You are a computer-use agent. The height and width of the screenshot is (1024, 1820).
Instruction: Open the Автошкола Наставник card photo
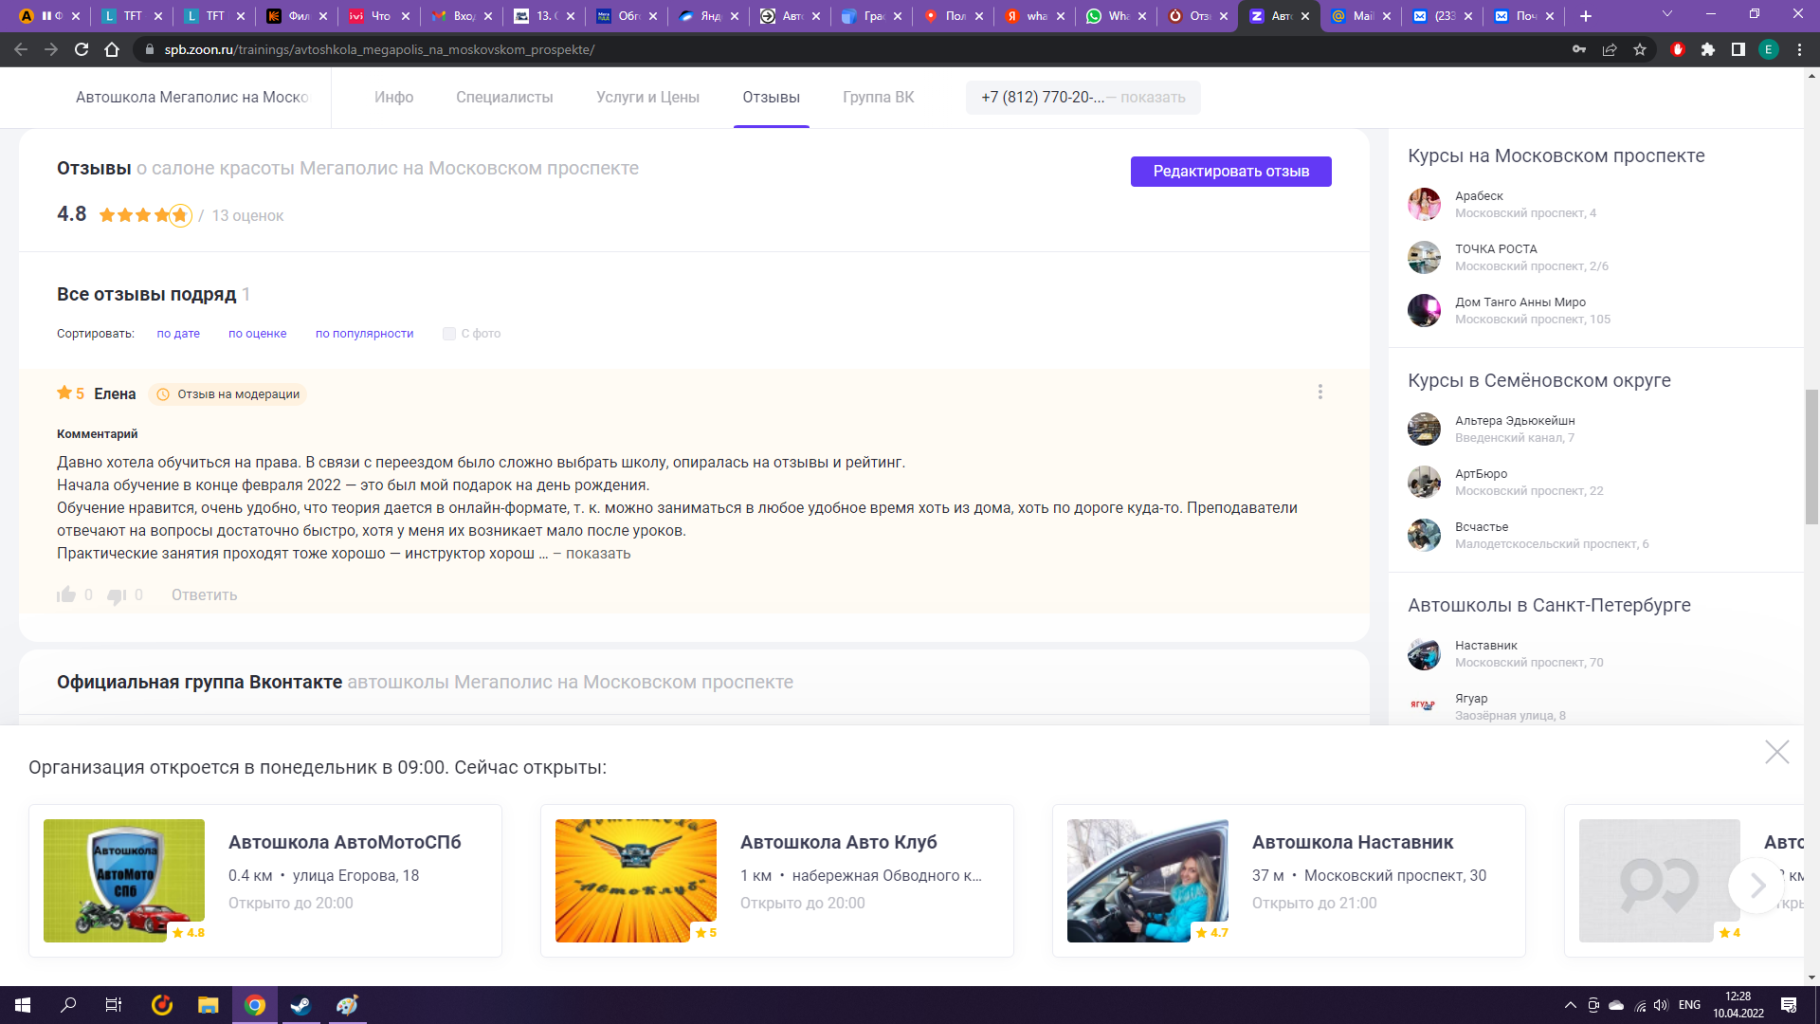tap(1147, 880)
